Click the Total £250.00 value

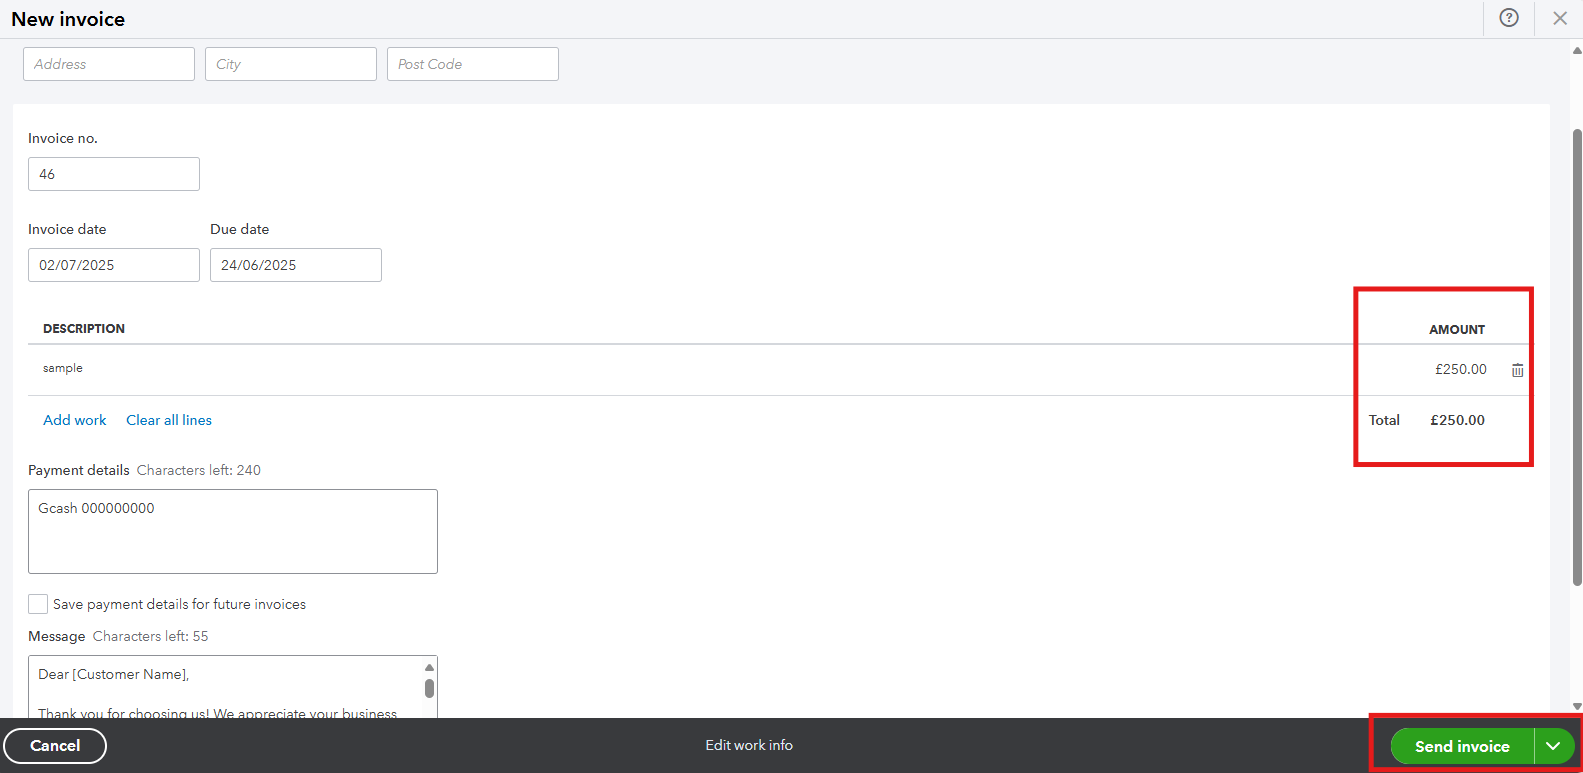[x=1457, y=420]
